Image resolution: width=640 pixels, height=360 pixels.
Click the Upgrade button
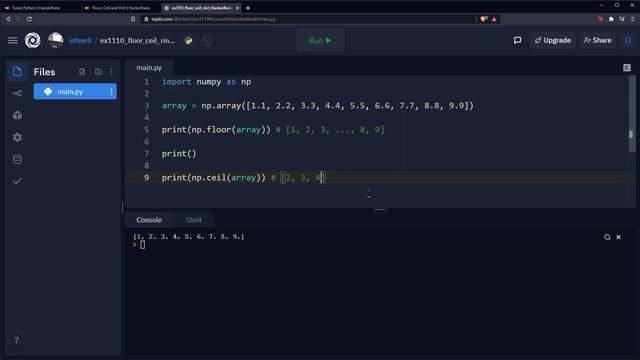click(553, 40)
